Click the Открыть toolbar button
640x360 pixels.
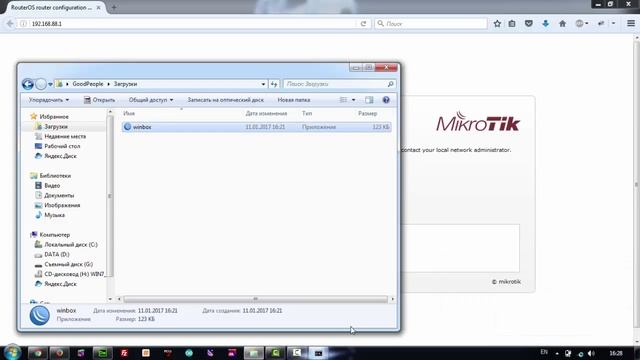coord(99,100)
